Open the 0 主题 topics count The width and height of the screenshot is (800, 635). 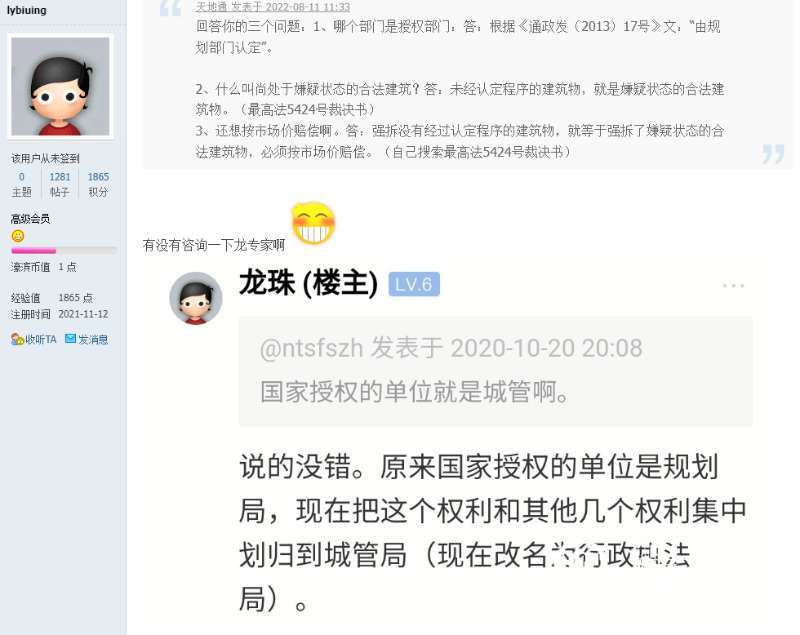point(21,184)
